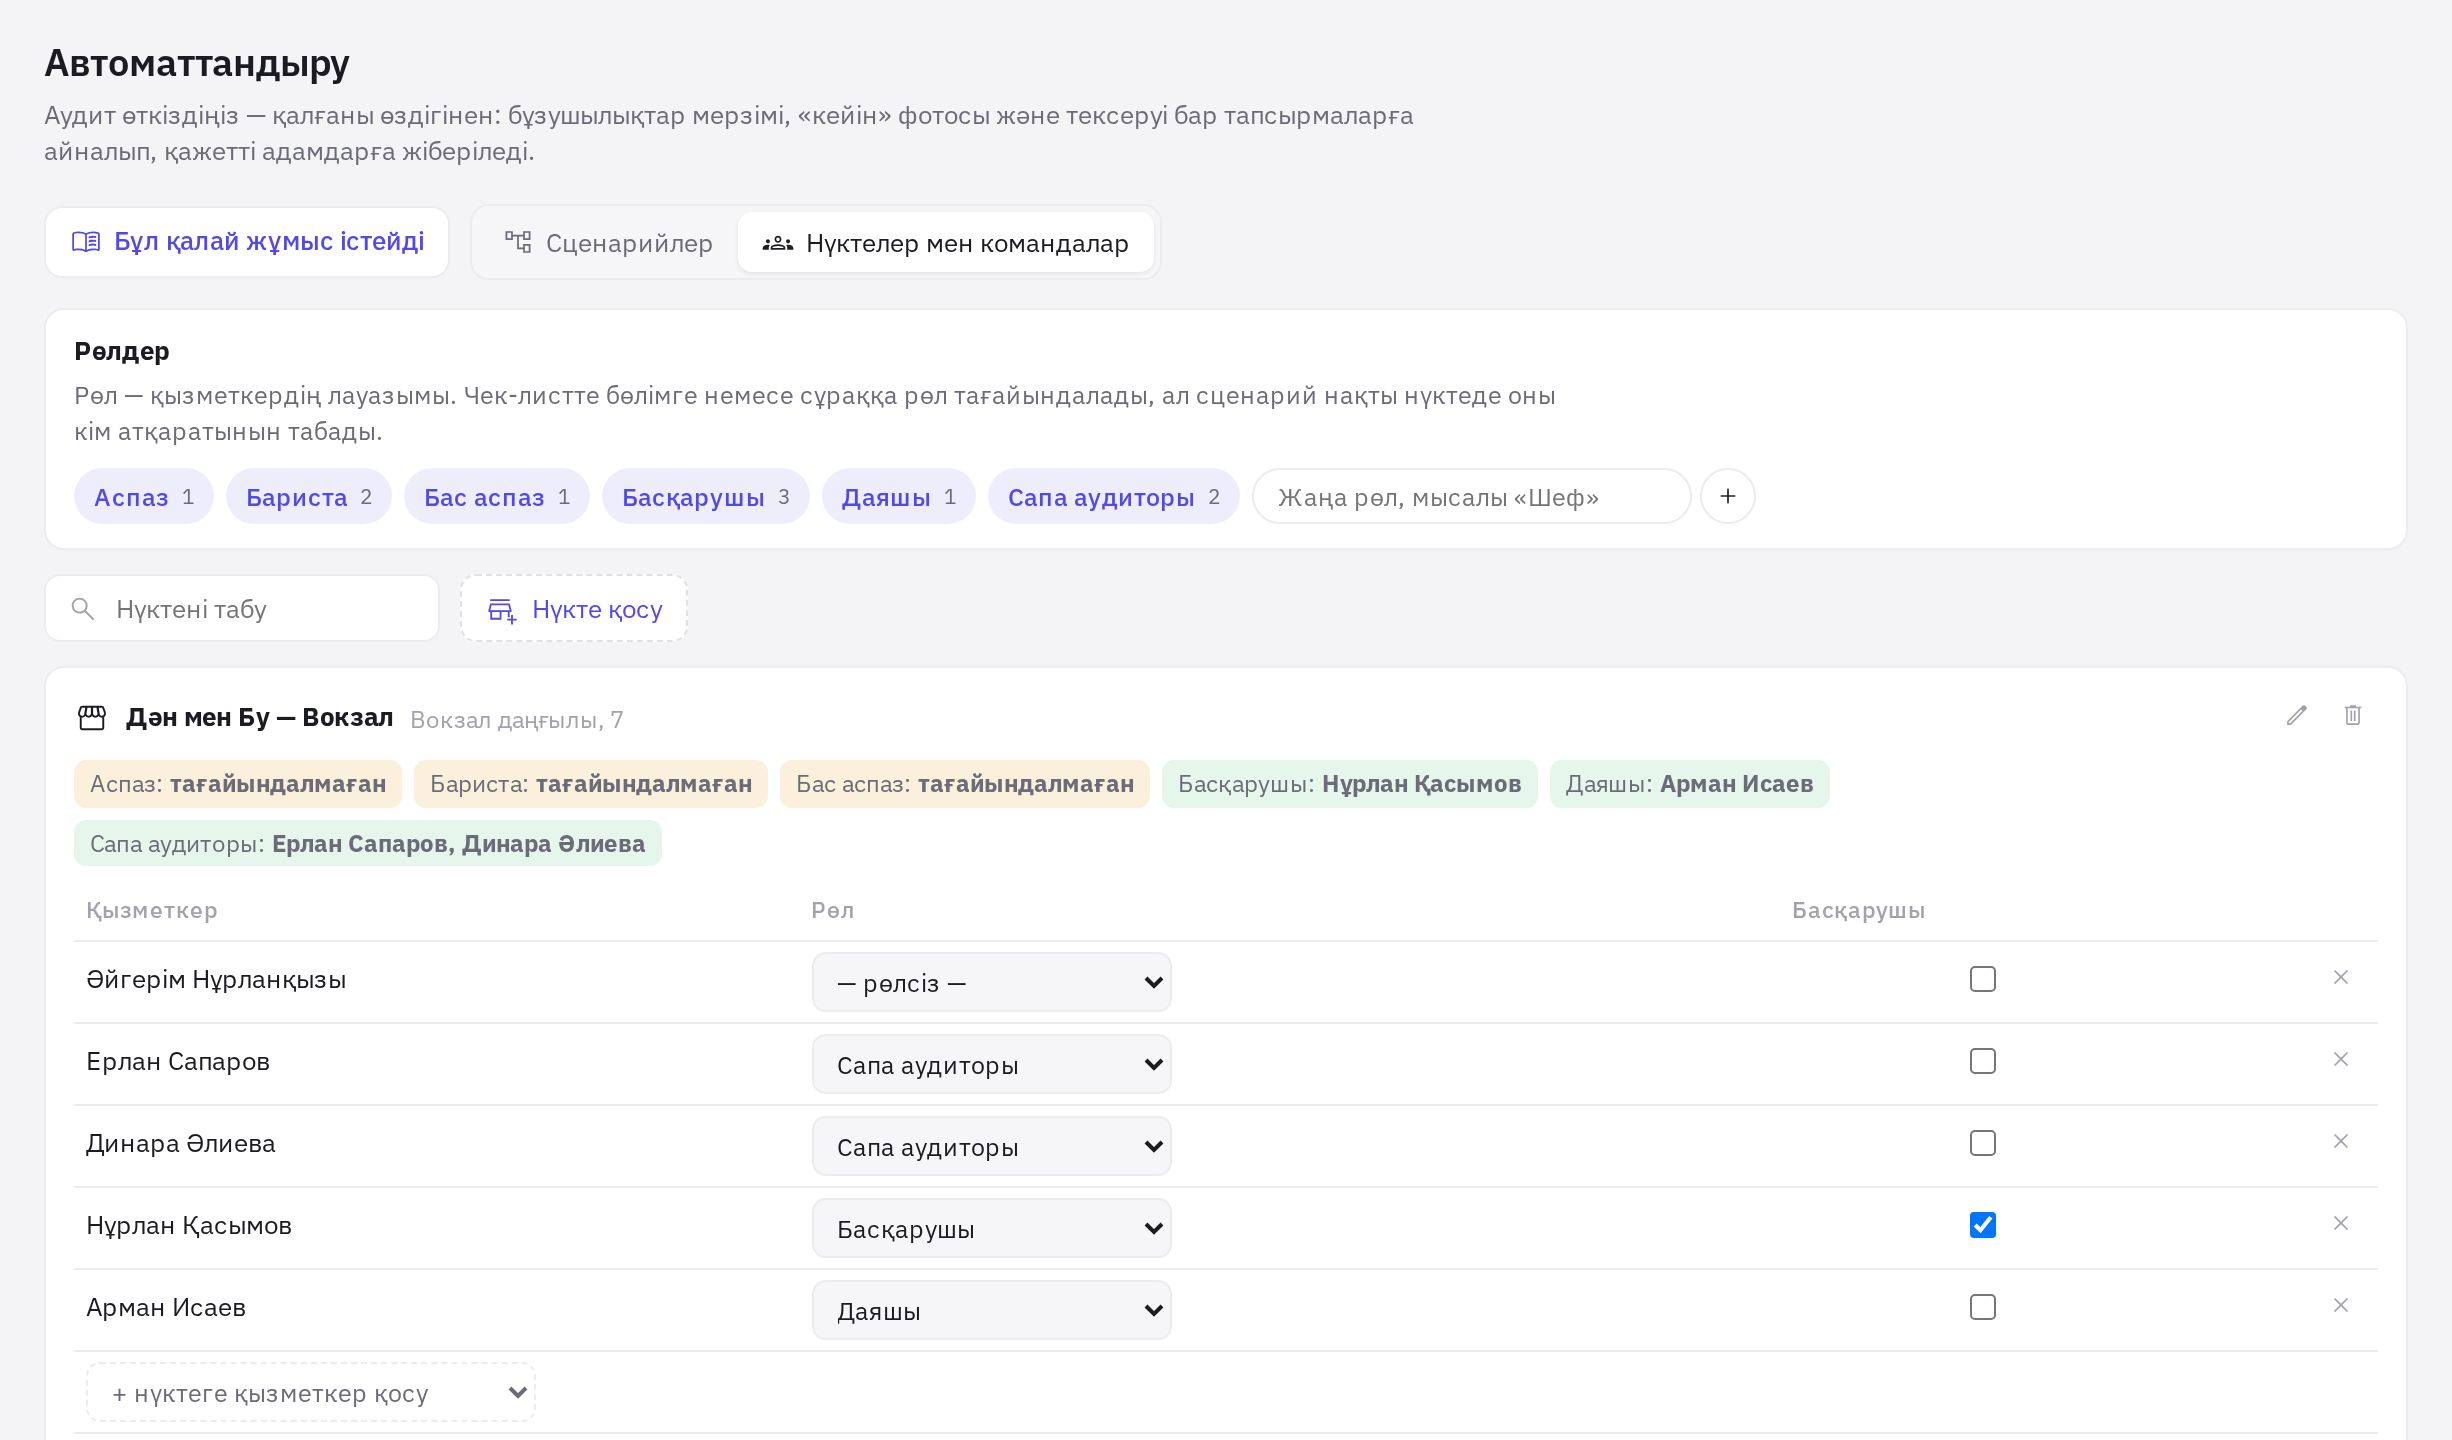The height and width of the screenshot is (1440, 2452).
Task: Open the Даяшы role dropdown for Арман Исаев
Action: pyautogui.click(x=991, y=1310)
